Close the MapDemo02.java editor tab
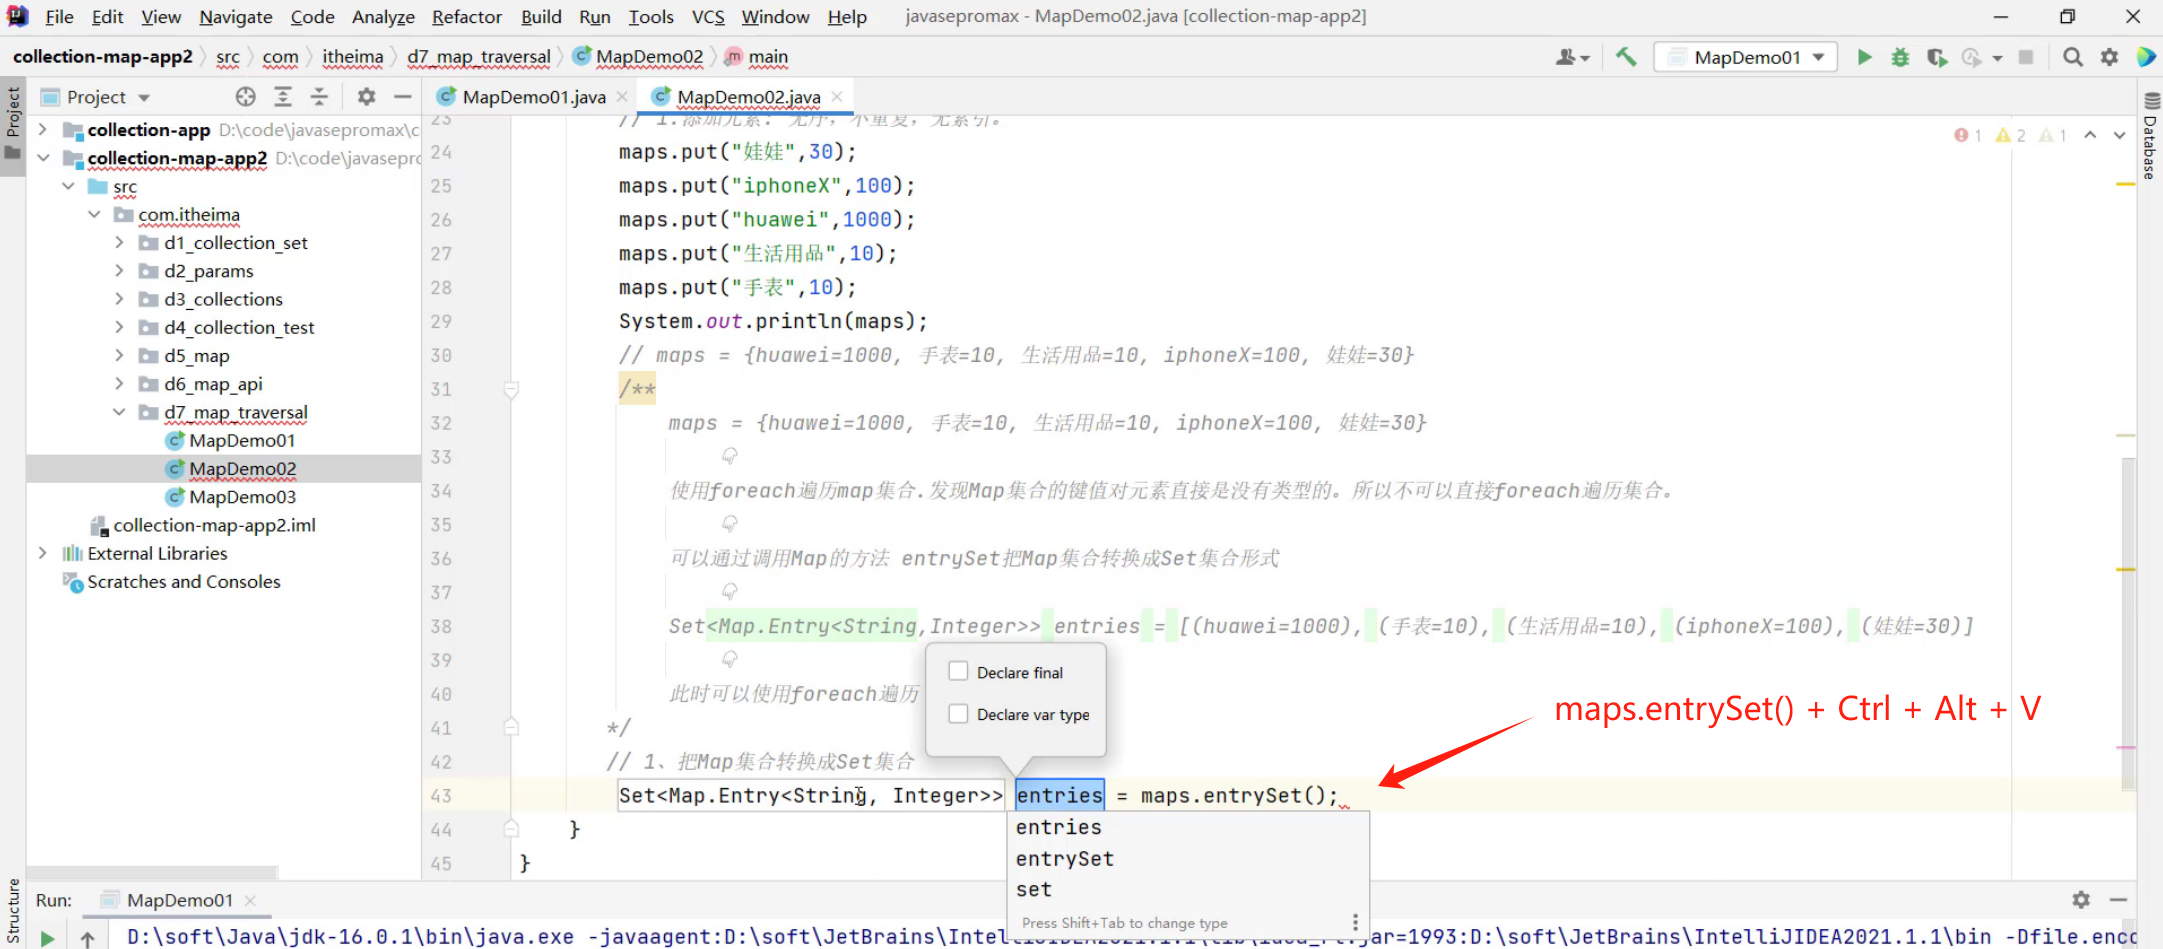Viewport: 2163px width, 949px height. (x=837, y=97)
